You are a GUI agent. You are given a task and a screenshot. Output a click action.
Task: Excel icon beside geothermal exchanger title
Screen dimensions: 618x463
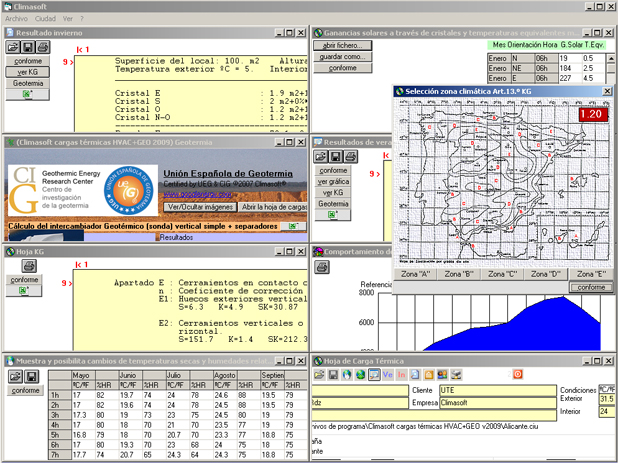pyautogui.click(x=293, y=226)
